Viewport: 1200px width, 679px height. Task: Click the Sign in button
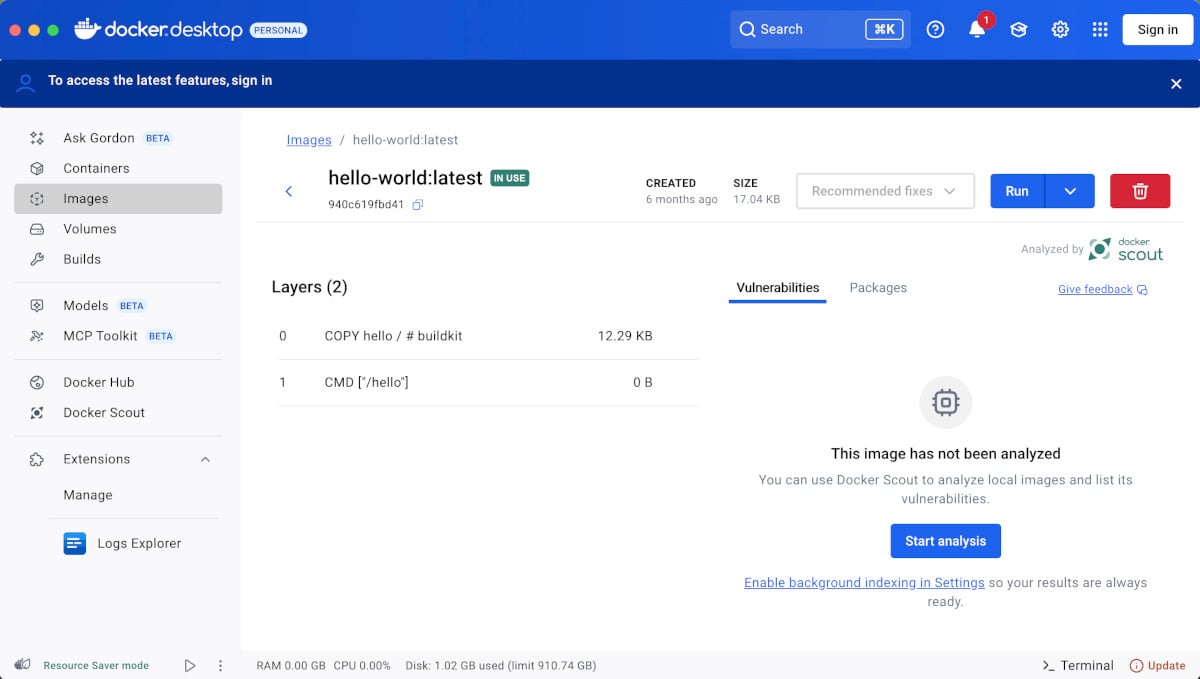(1158, 30)
